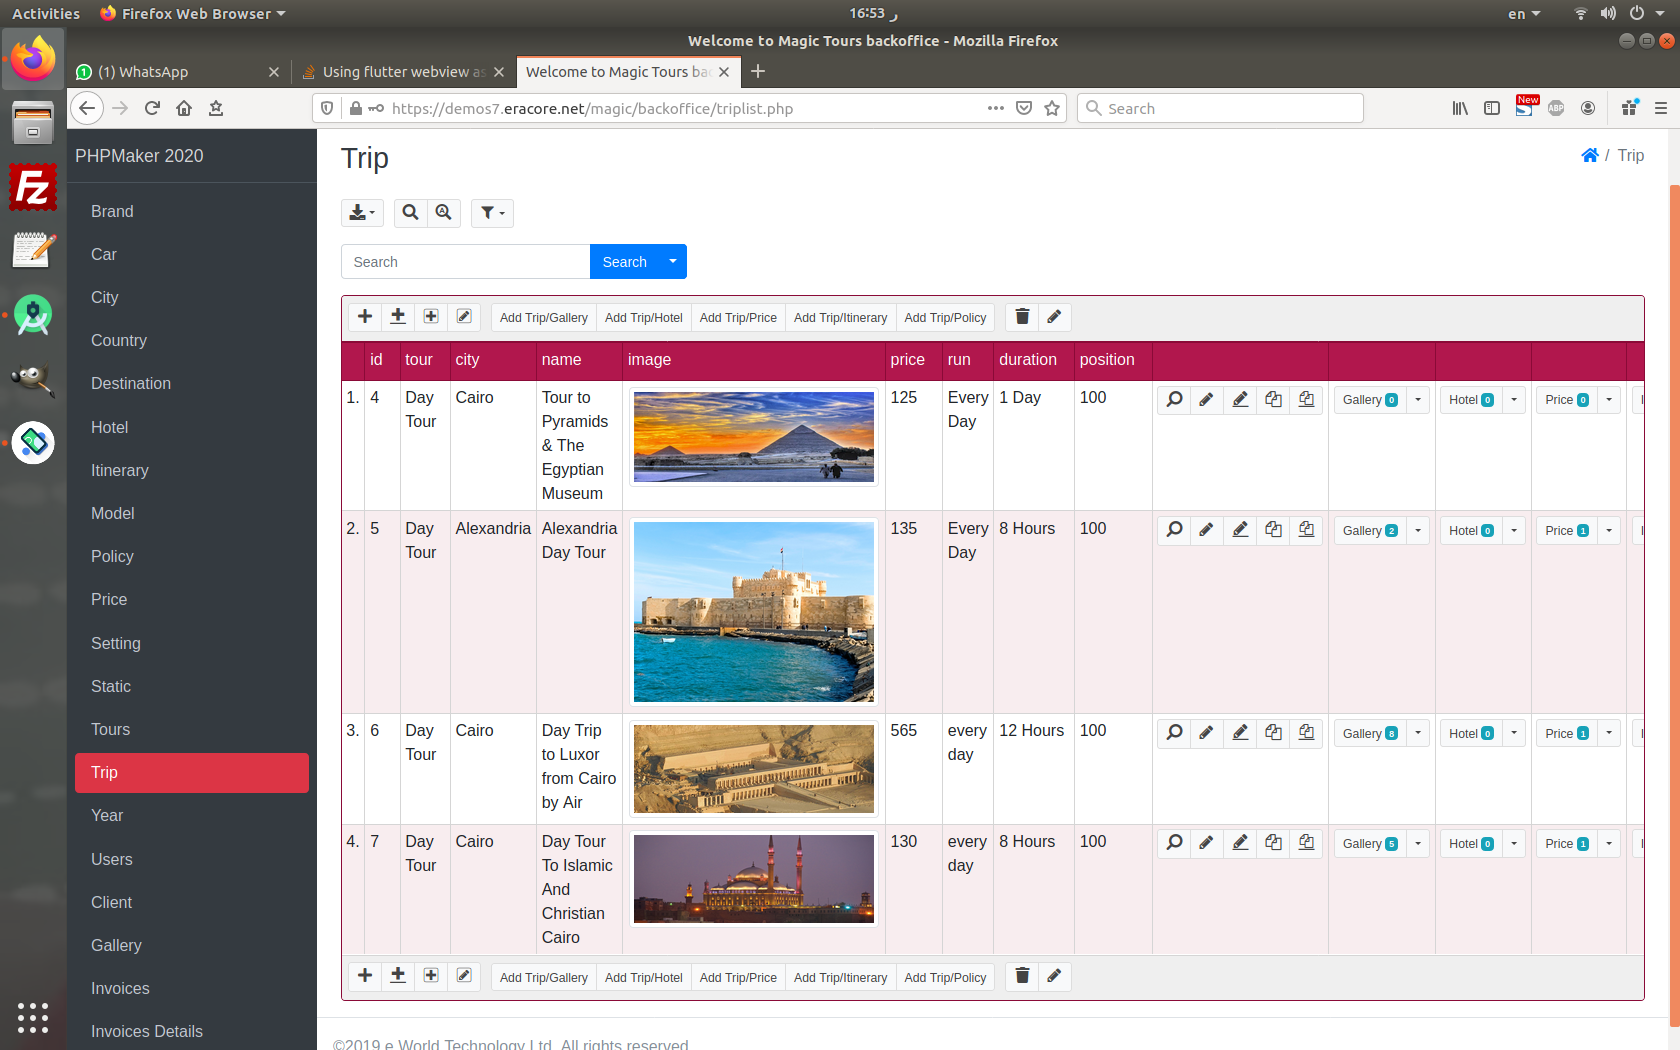The height and width of the screenshot is (1050, 1680).
Task: Open the Destination sidebar menu item
Action: click(x=131, y=384)
